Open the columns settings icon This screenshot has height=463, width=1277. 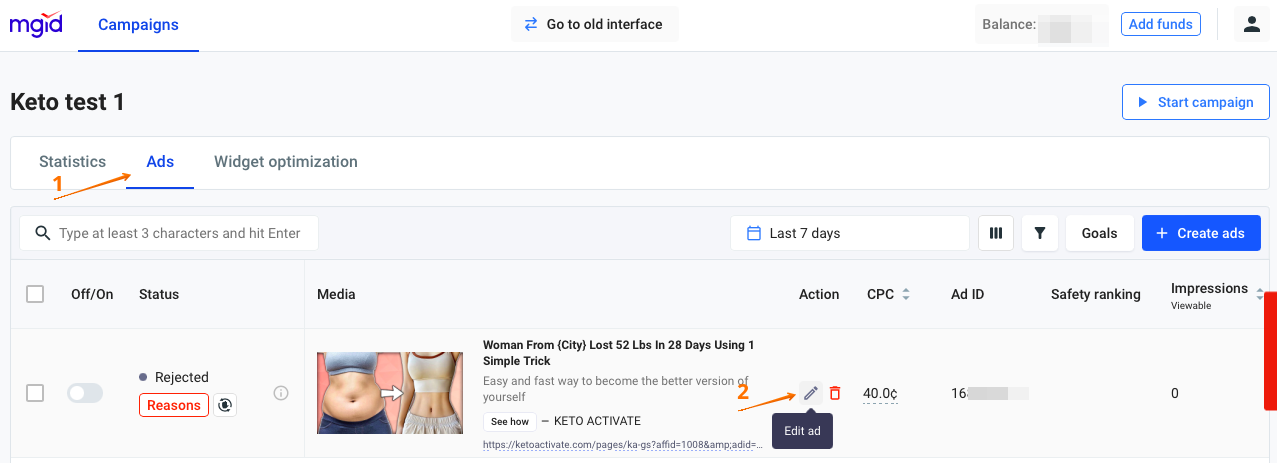click(995, 233)
